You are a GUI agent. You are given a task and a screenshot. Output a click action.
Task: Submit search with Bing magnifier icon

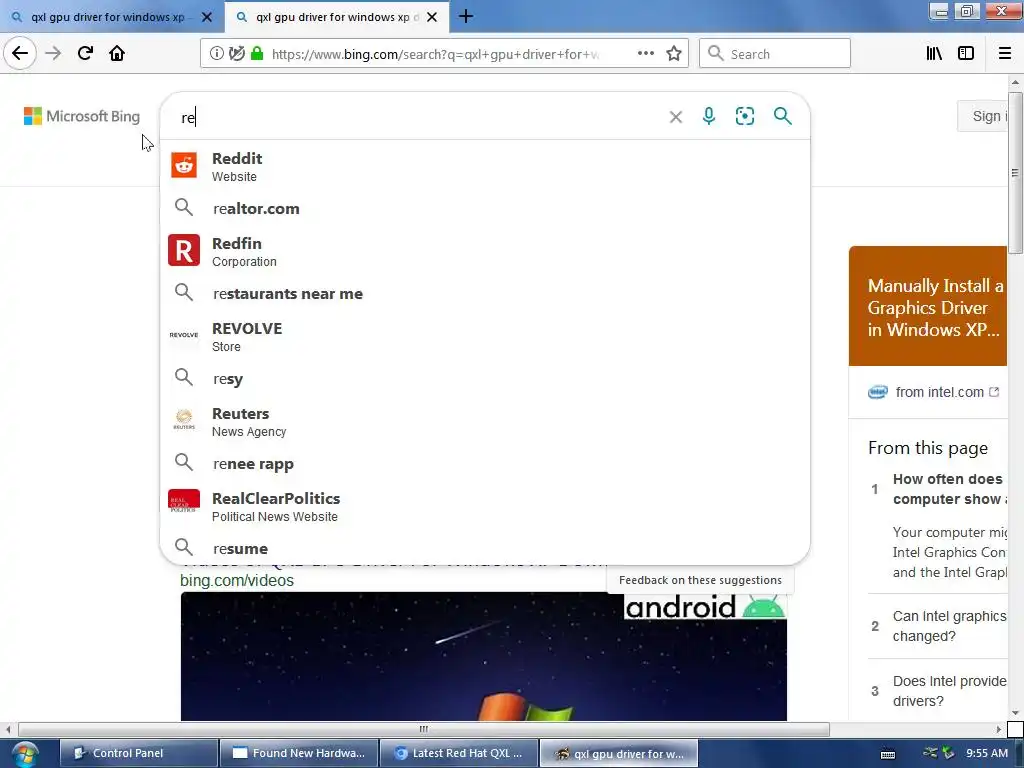click(782, 116)
